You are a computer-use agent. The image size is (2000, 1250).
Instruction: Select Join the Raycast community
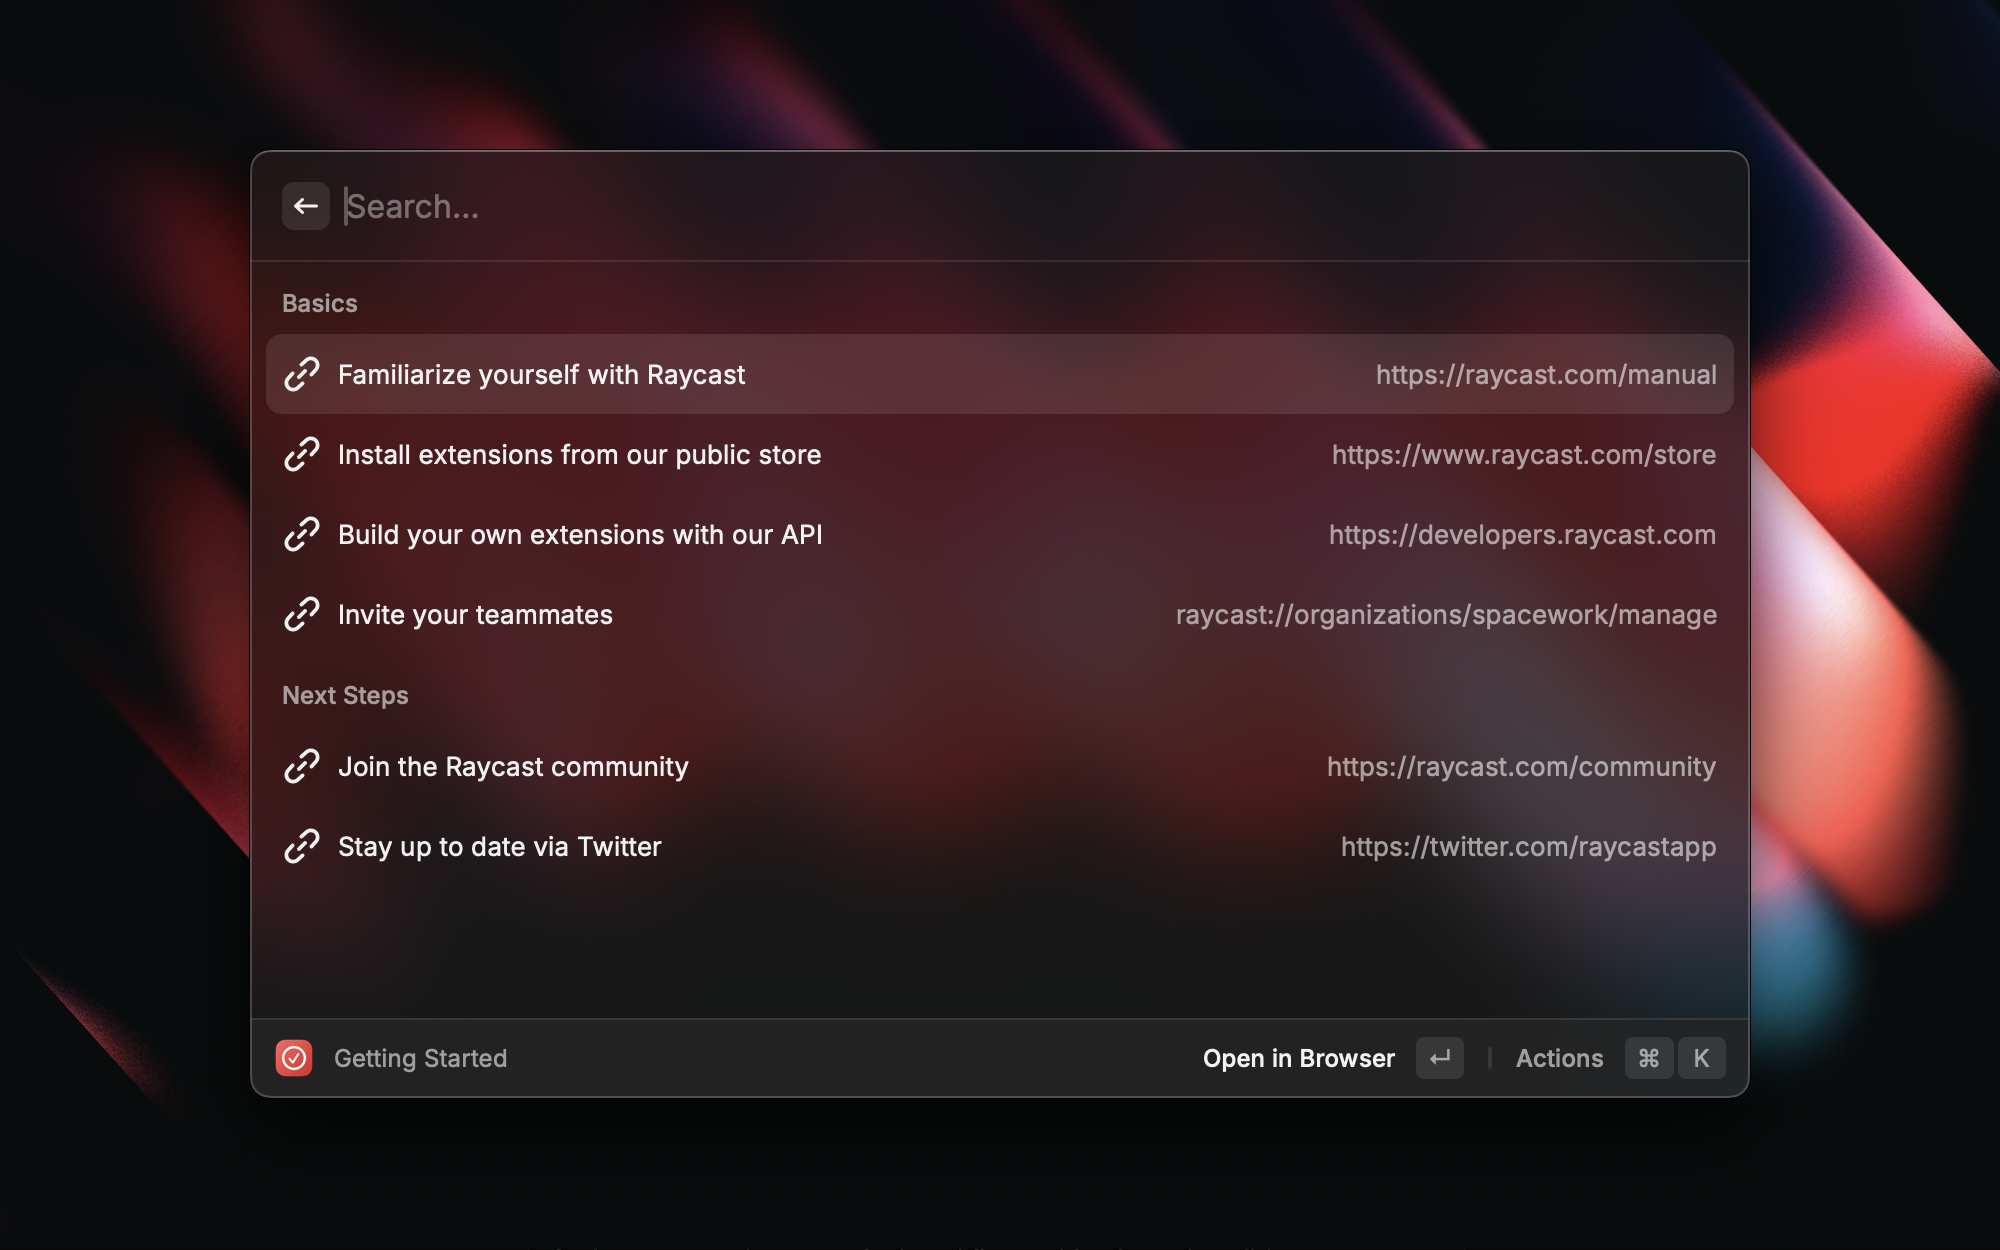(1000, 766)
